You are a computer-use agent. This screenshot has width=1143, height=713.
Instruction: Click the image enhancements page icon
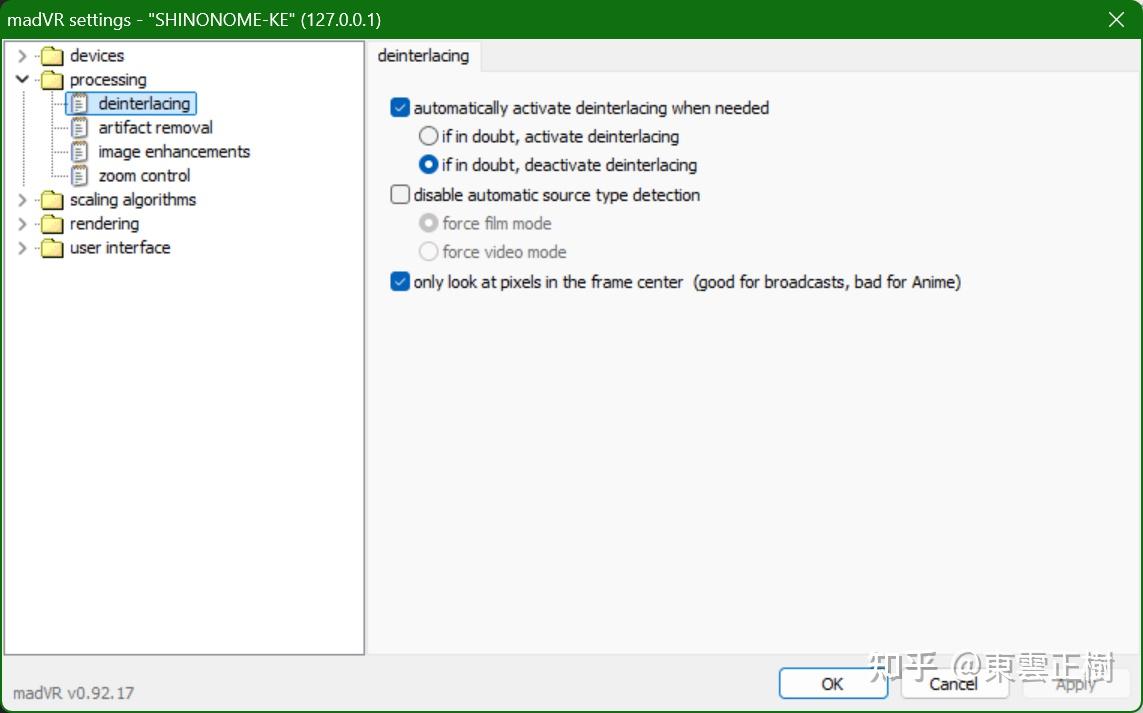[x=79, y=152]
